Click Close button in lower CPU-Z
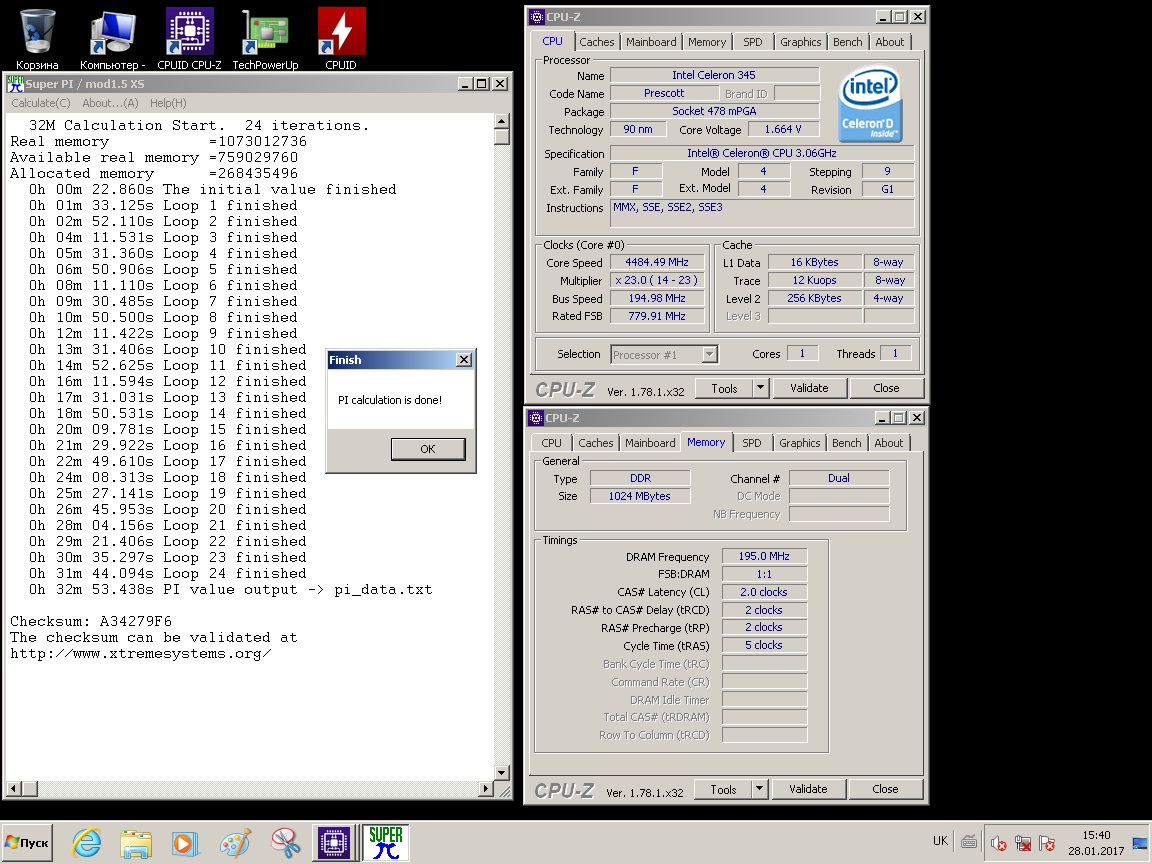 885,789
